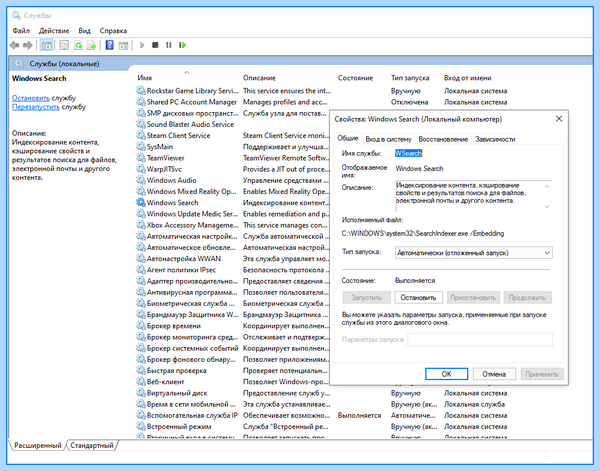Screen dimensions: 600x471
Task: Select the Xbox Accessory Management row
Action: tap(232, 225)
